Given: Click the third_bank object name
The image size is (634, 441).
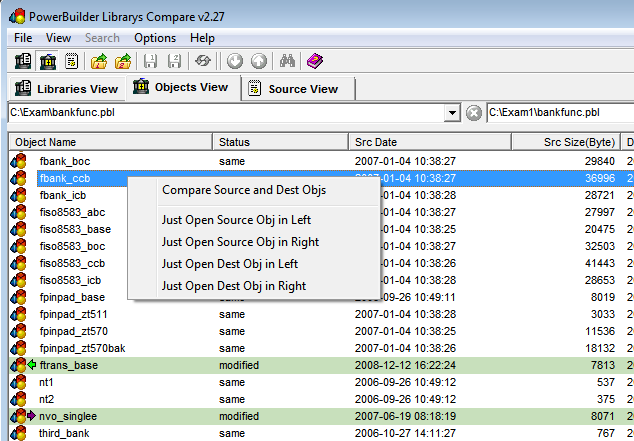Looking at the screenshot, I should [64, 433].
